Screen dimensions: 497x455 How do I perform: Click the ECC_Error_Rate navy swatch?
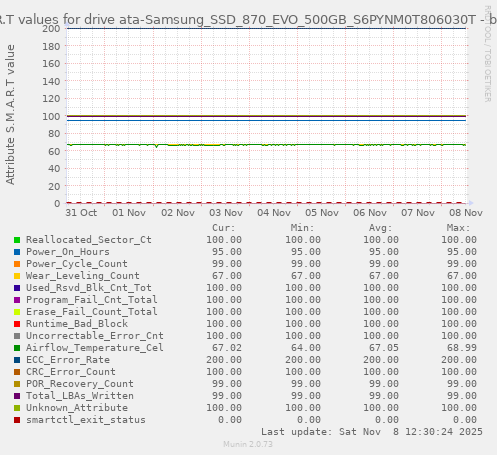tap(17, 360)
